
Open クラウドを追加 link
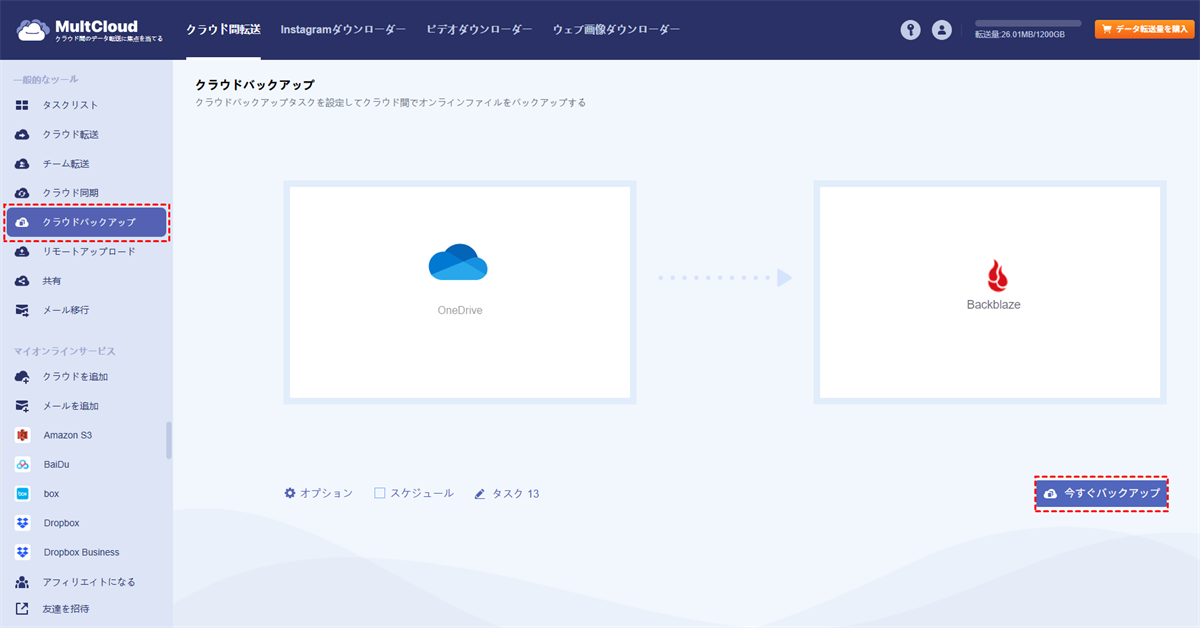(75, 377)
